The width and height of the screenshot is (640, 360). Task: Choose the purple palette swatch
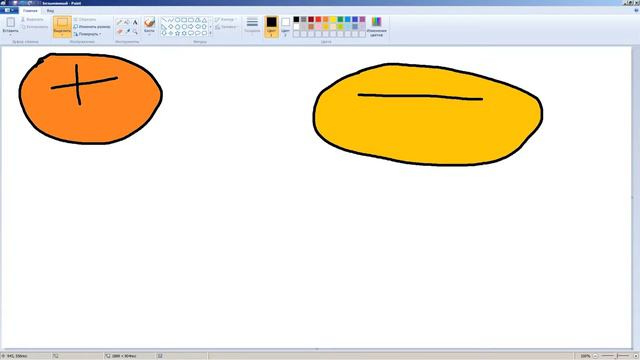[x=362, y=19]
